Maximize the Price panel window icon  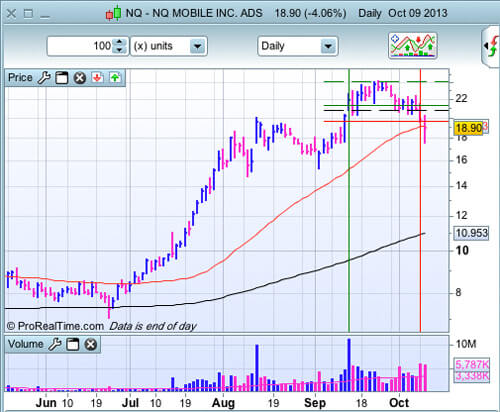[61, 78]
